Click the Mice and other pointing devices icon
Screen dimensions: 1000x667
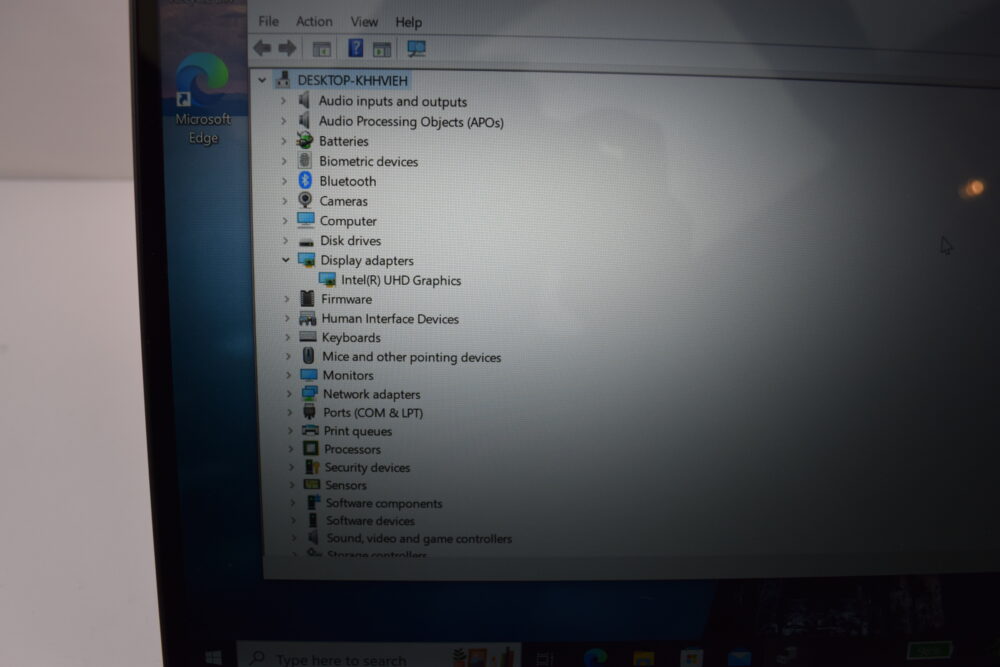308,355
